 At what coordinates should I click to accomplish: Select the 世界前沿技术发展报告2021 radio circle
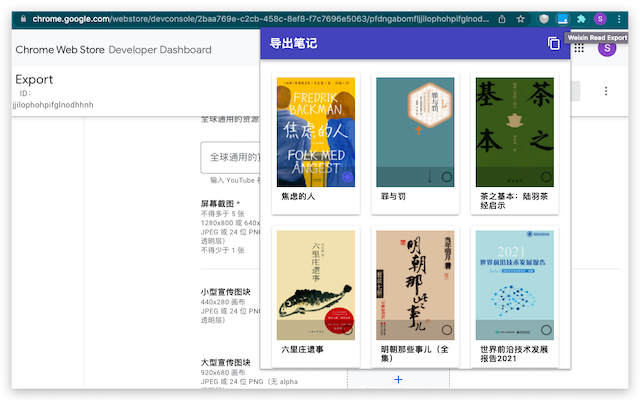(546, 330)
